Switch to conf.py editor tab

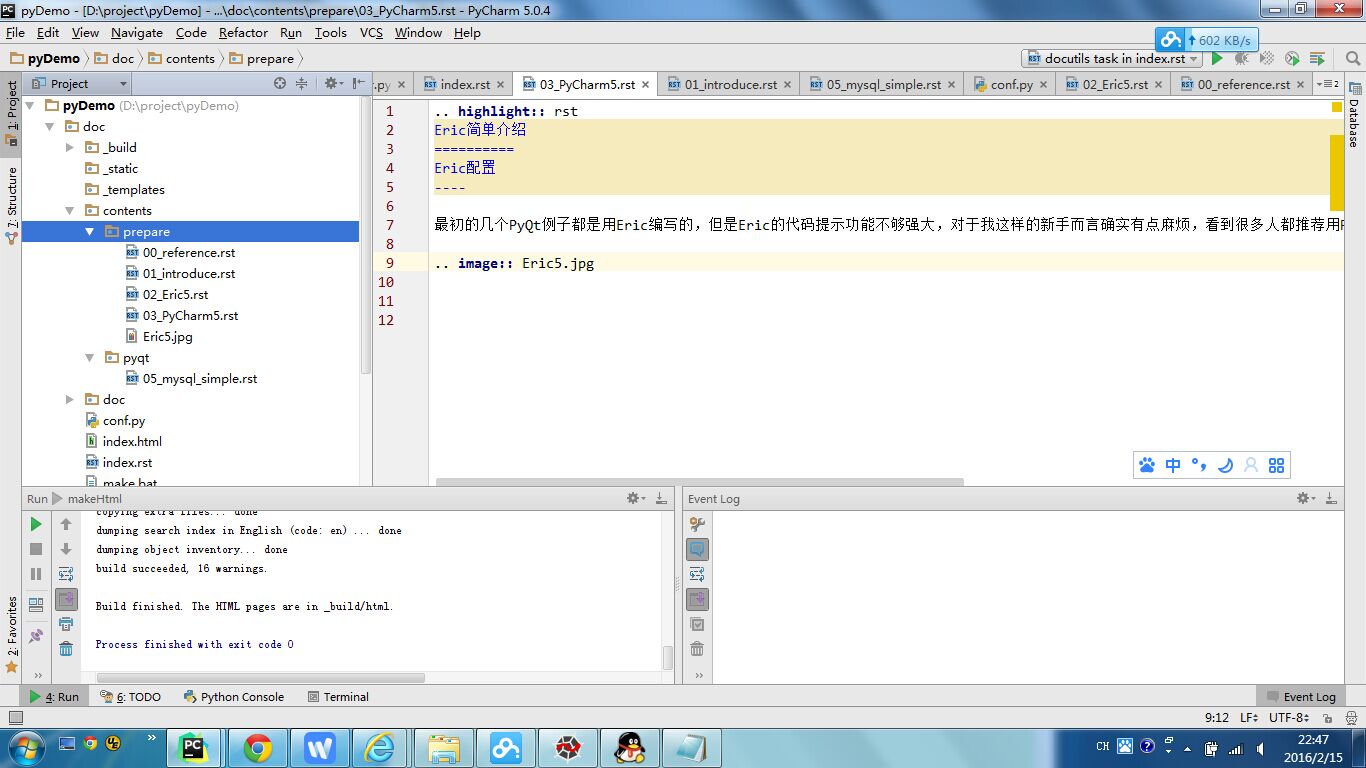click(x=1011, y=85)
